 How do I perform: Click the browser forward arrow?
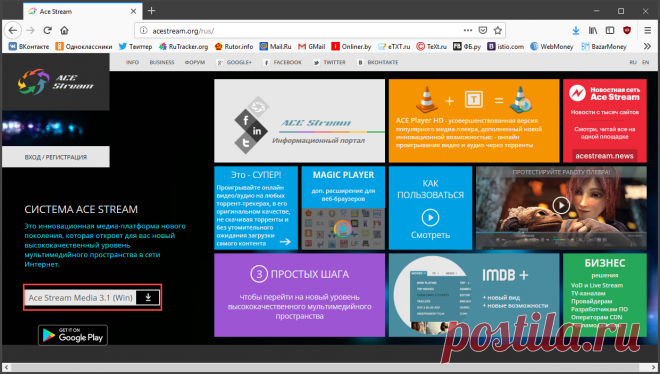click(x=30, y=30)
